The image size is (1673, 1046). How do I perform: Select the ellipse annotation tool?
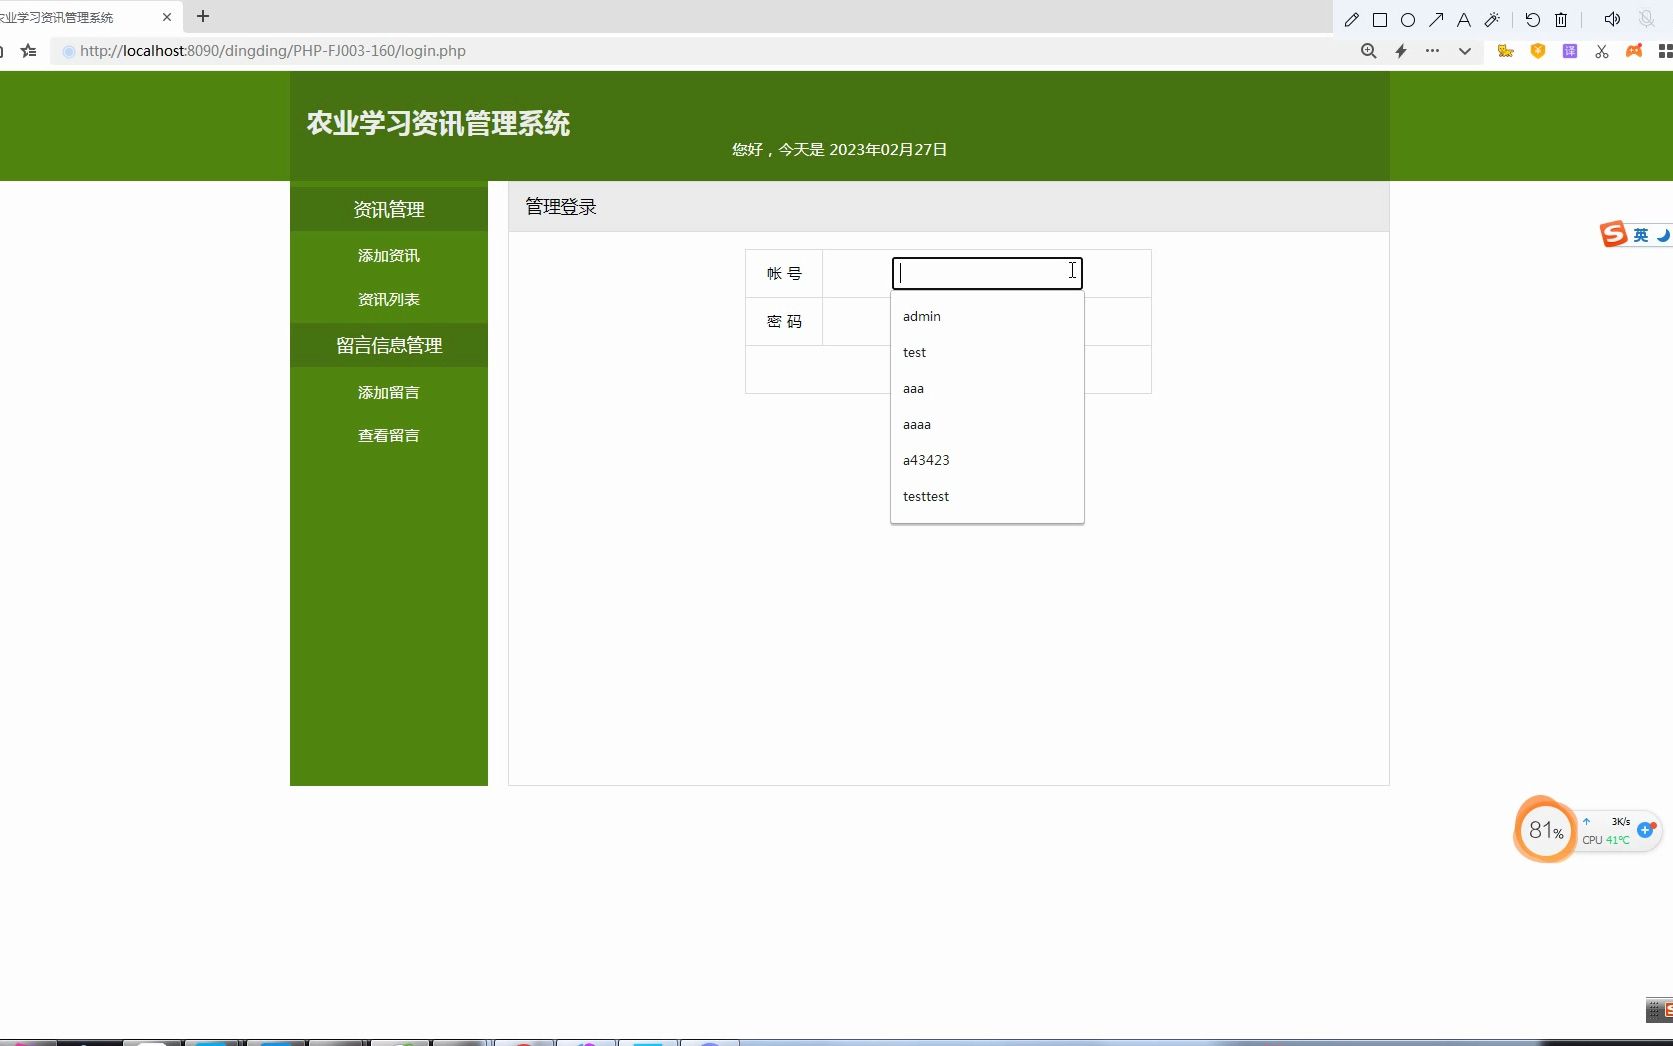point(1408,20)
